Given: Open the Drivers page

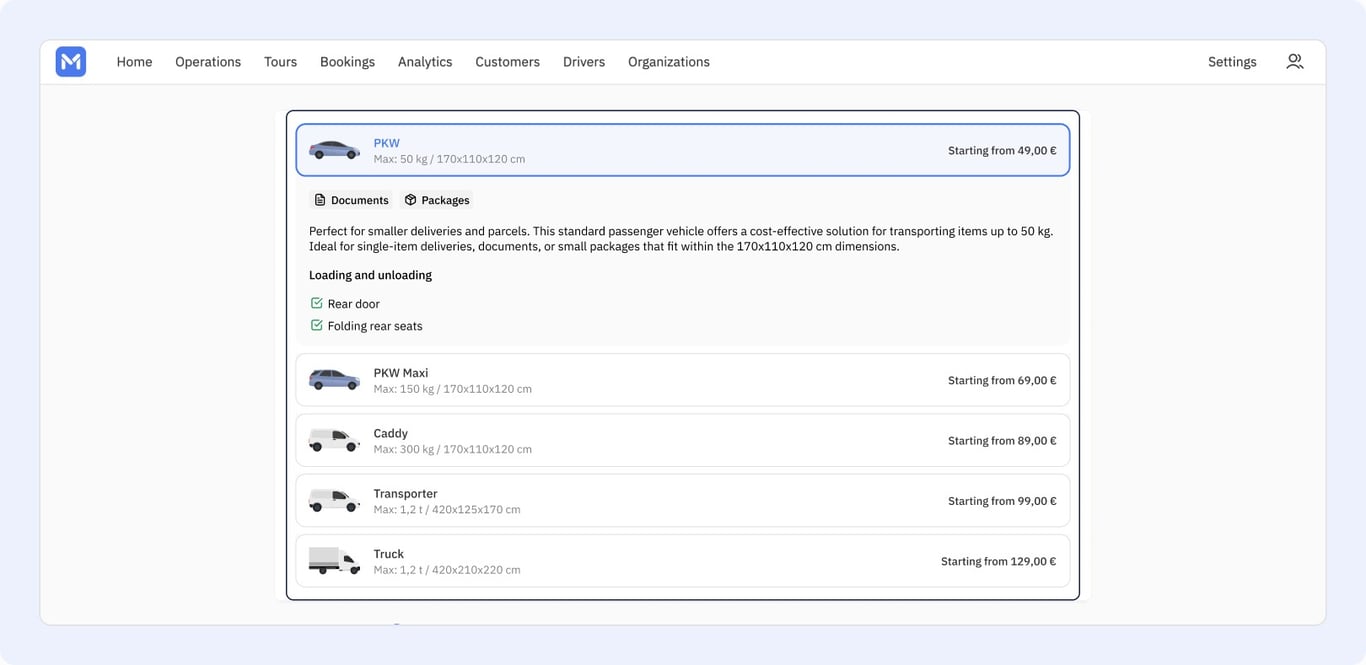Looking at the screenshot, I should tap(584, 62).
